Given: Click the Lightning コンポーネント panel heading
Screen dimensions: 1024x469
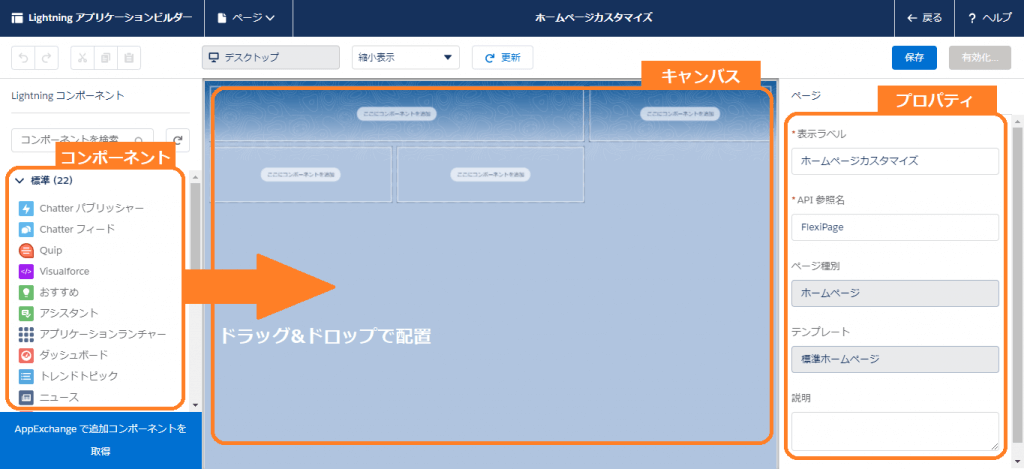Looking at the screenshot, I should [x=68, y=95].
